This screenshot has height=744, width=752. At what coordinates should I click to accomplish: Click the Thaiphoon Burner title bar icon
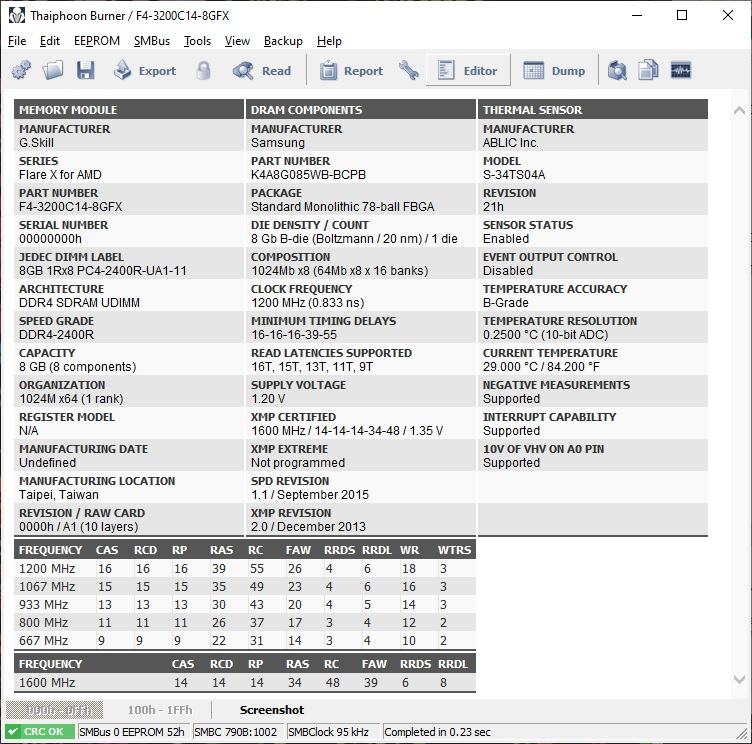(x=17, y=15)
